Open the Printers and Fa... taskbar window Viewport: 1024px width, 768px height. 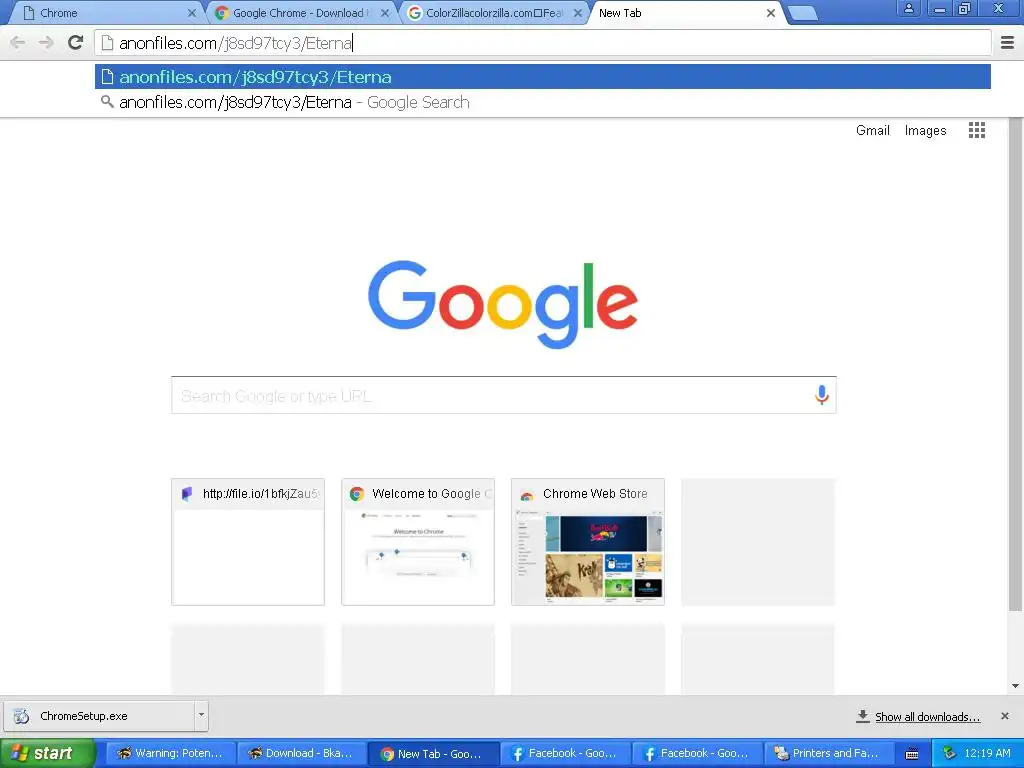[x=829, y=754]
